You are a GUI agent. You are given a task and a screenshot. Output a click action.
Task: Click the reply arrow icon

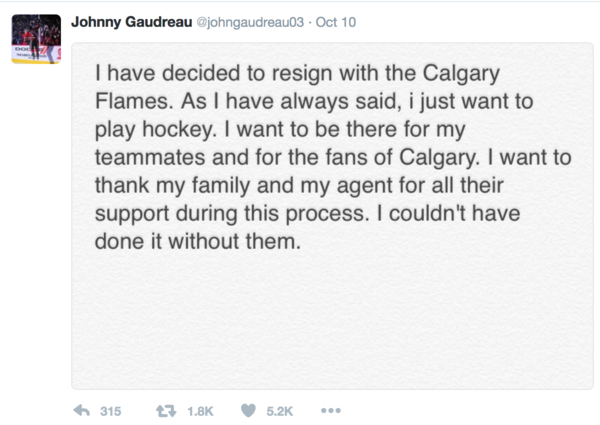point(82,411)
